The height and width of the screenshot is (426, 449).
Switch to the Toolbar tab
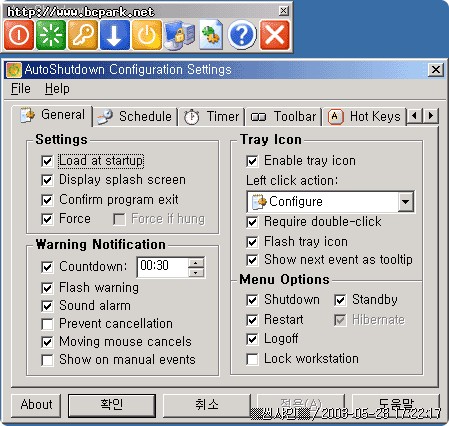click(x=284, y=117)
